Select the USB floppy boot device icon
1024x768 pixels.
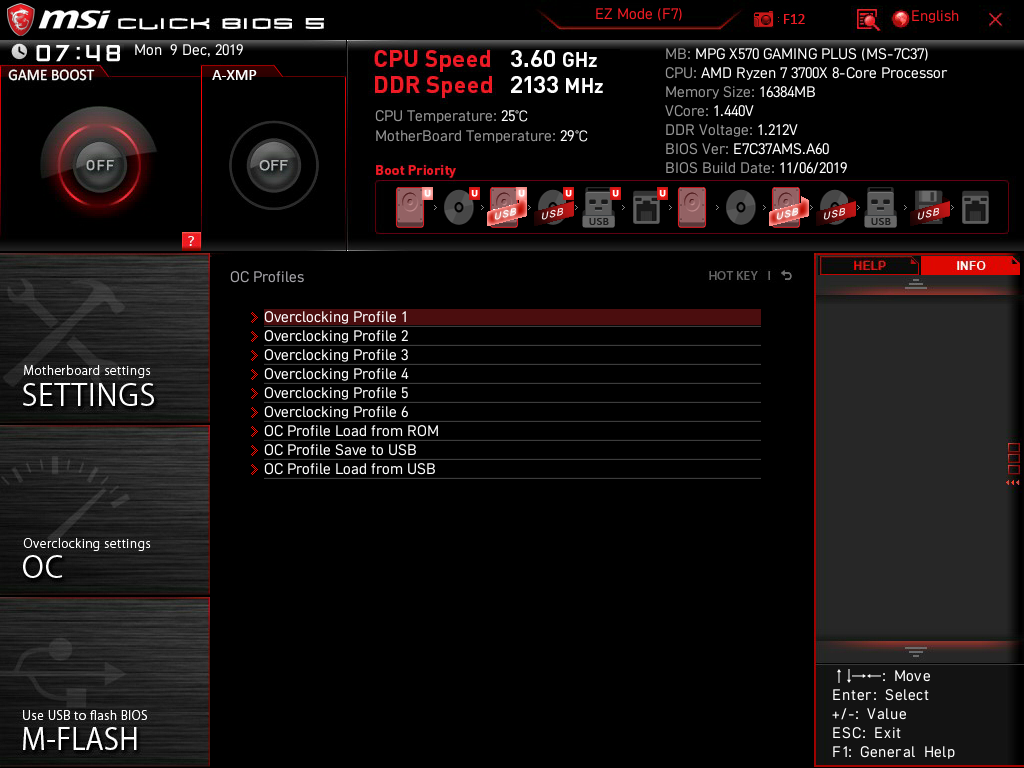(929, 208)
